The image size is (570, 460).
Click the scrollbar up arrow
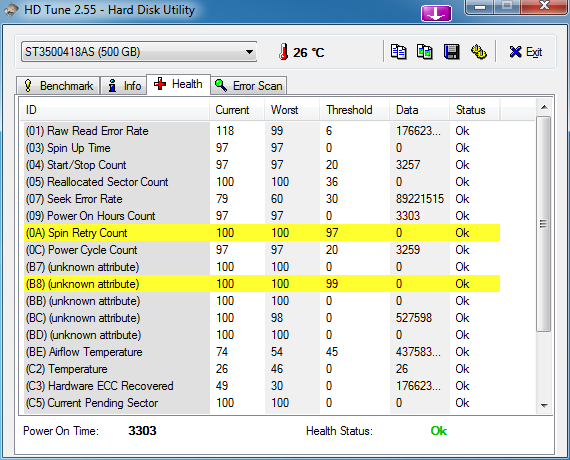pos(544,107)
